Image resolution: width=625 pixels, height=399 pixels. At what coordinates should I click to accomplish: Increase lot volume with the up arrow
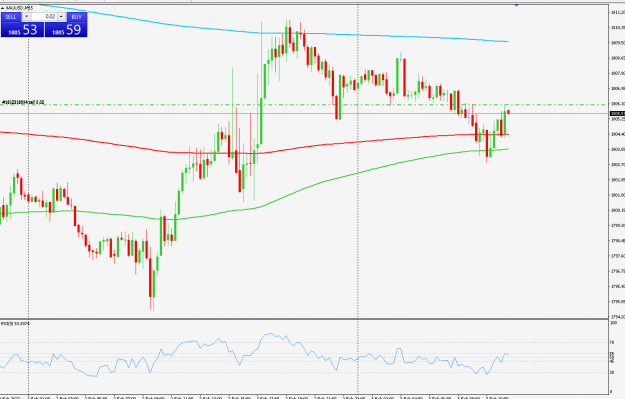click(x=61, y=17)
